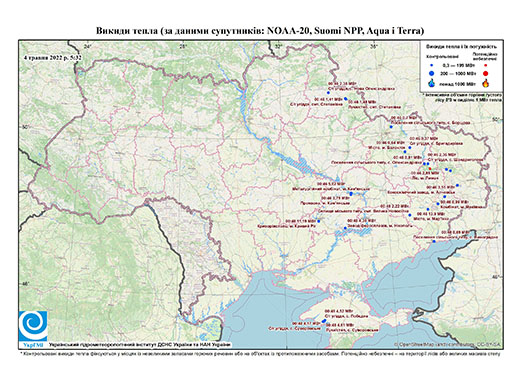Click the legend panel title
Image resolution: width=520 pixels, height=368 pixels.
click(462, 47)
